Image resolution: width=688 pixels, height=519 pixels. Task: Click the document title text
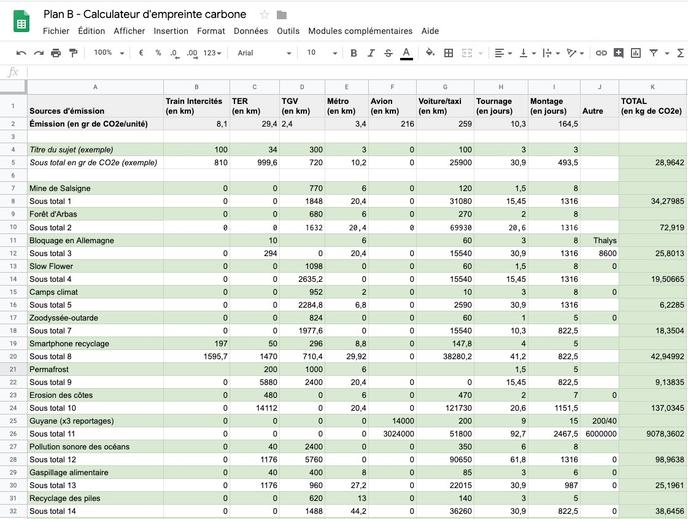[144, 14]
